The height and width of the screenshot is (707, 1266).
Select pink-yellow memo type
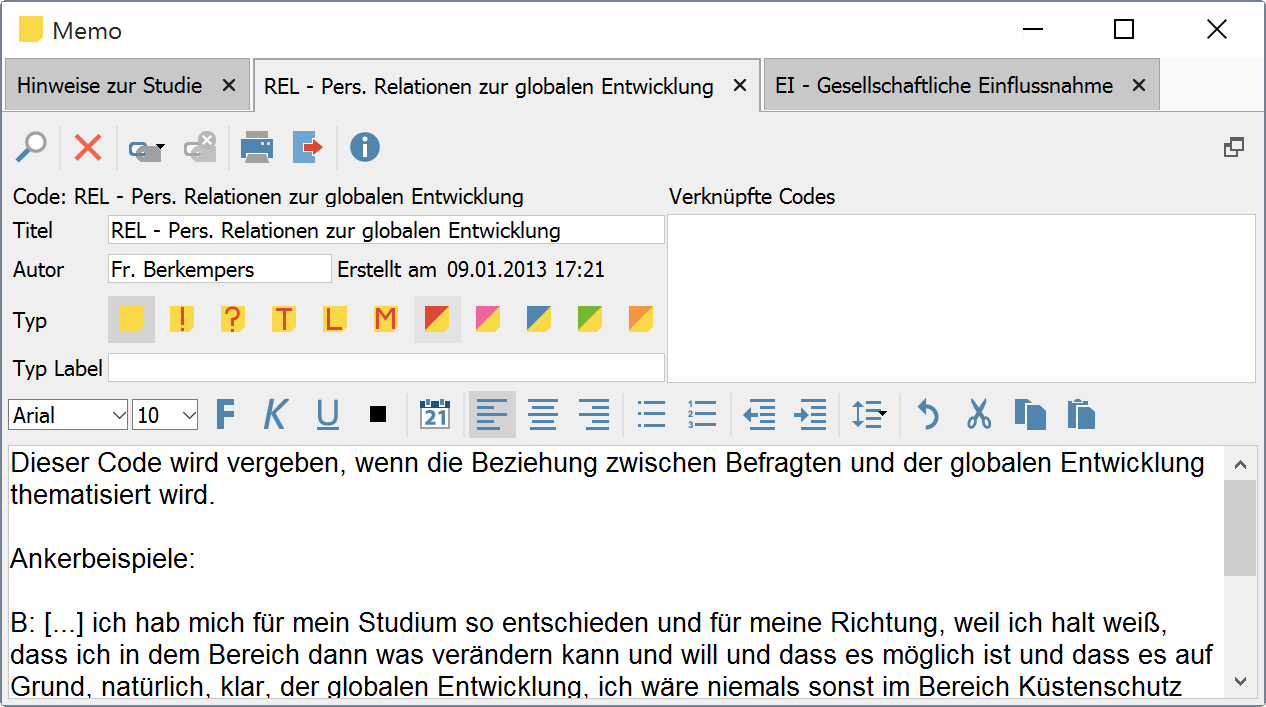(488, 319)
